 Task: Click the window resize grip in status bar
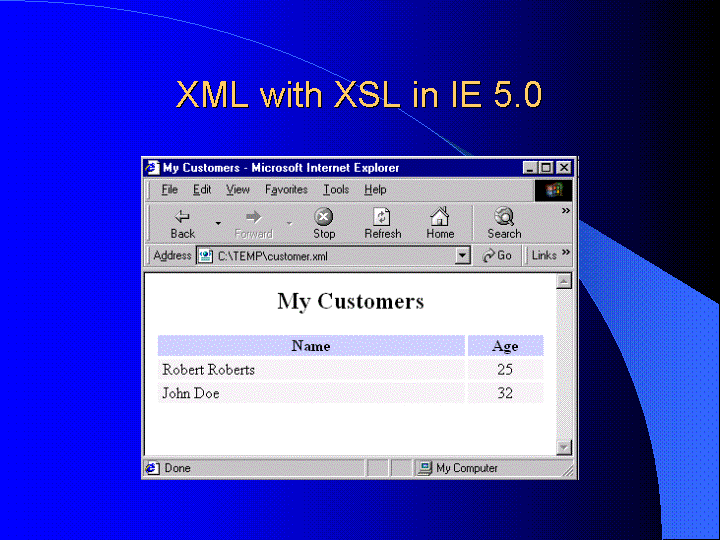click(568, 471)
